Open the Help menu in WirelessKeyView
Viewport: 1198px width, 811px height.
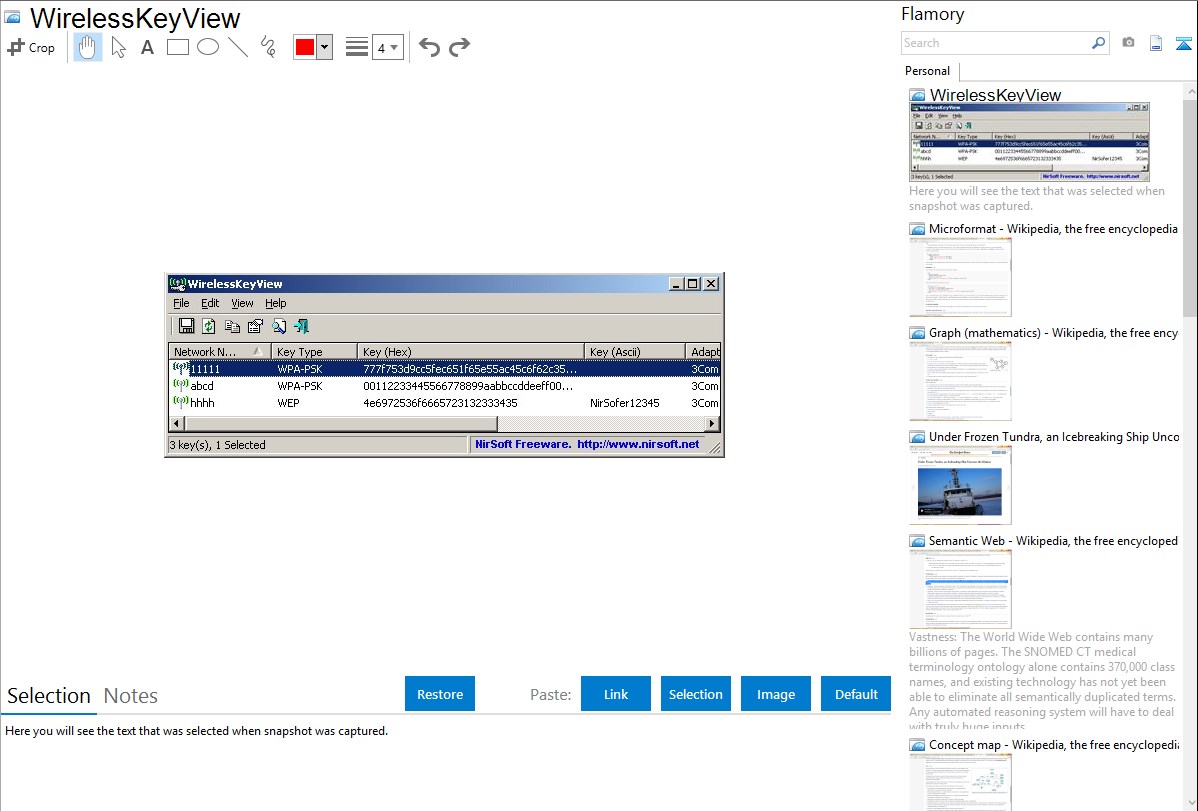[276, 303]
